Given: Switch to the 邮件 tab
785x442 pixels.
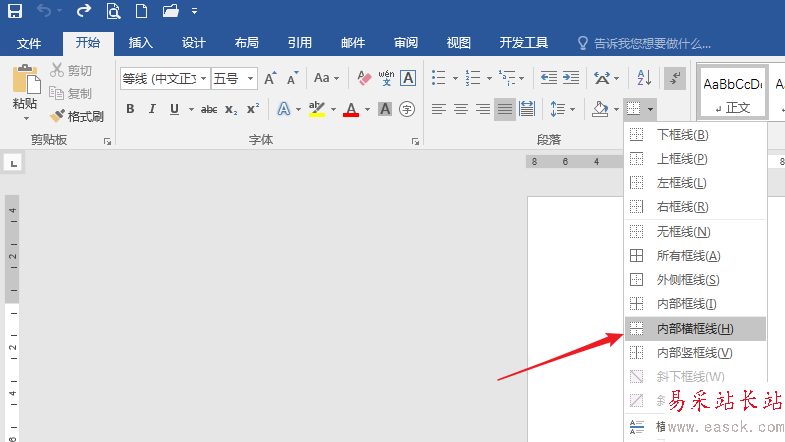Looking at the screenshot, I should pyautogui.click(x=353, y=43).
